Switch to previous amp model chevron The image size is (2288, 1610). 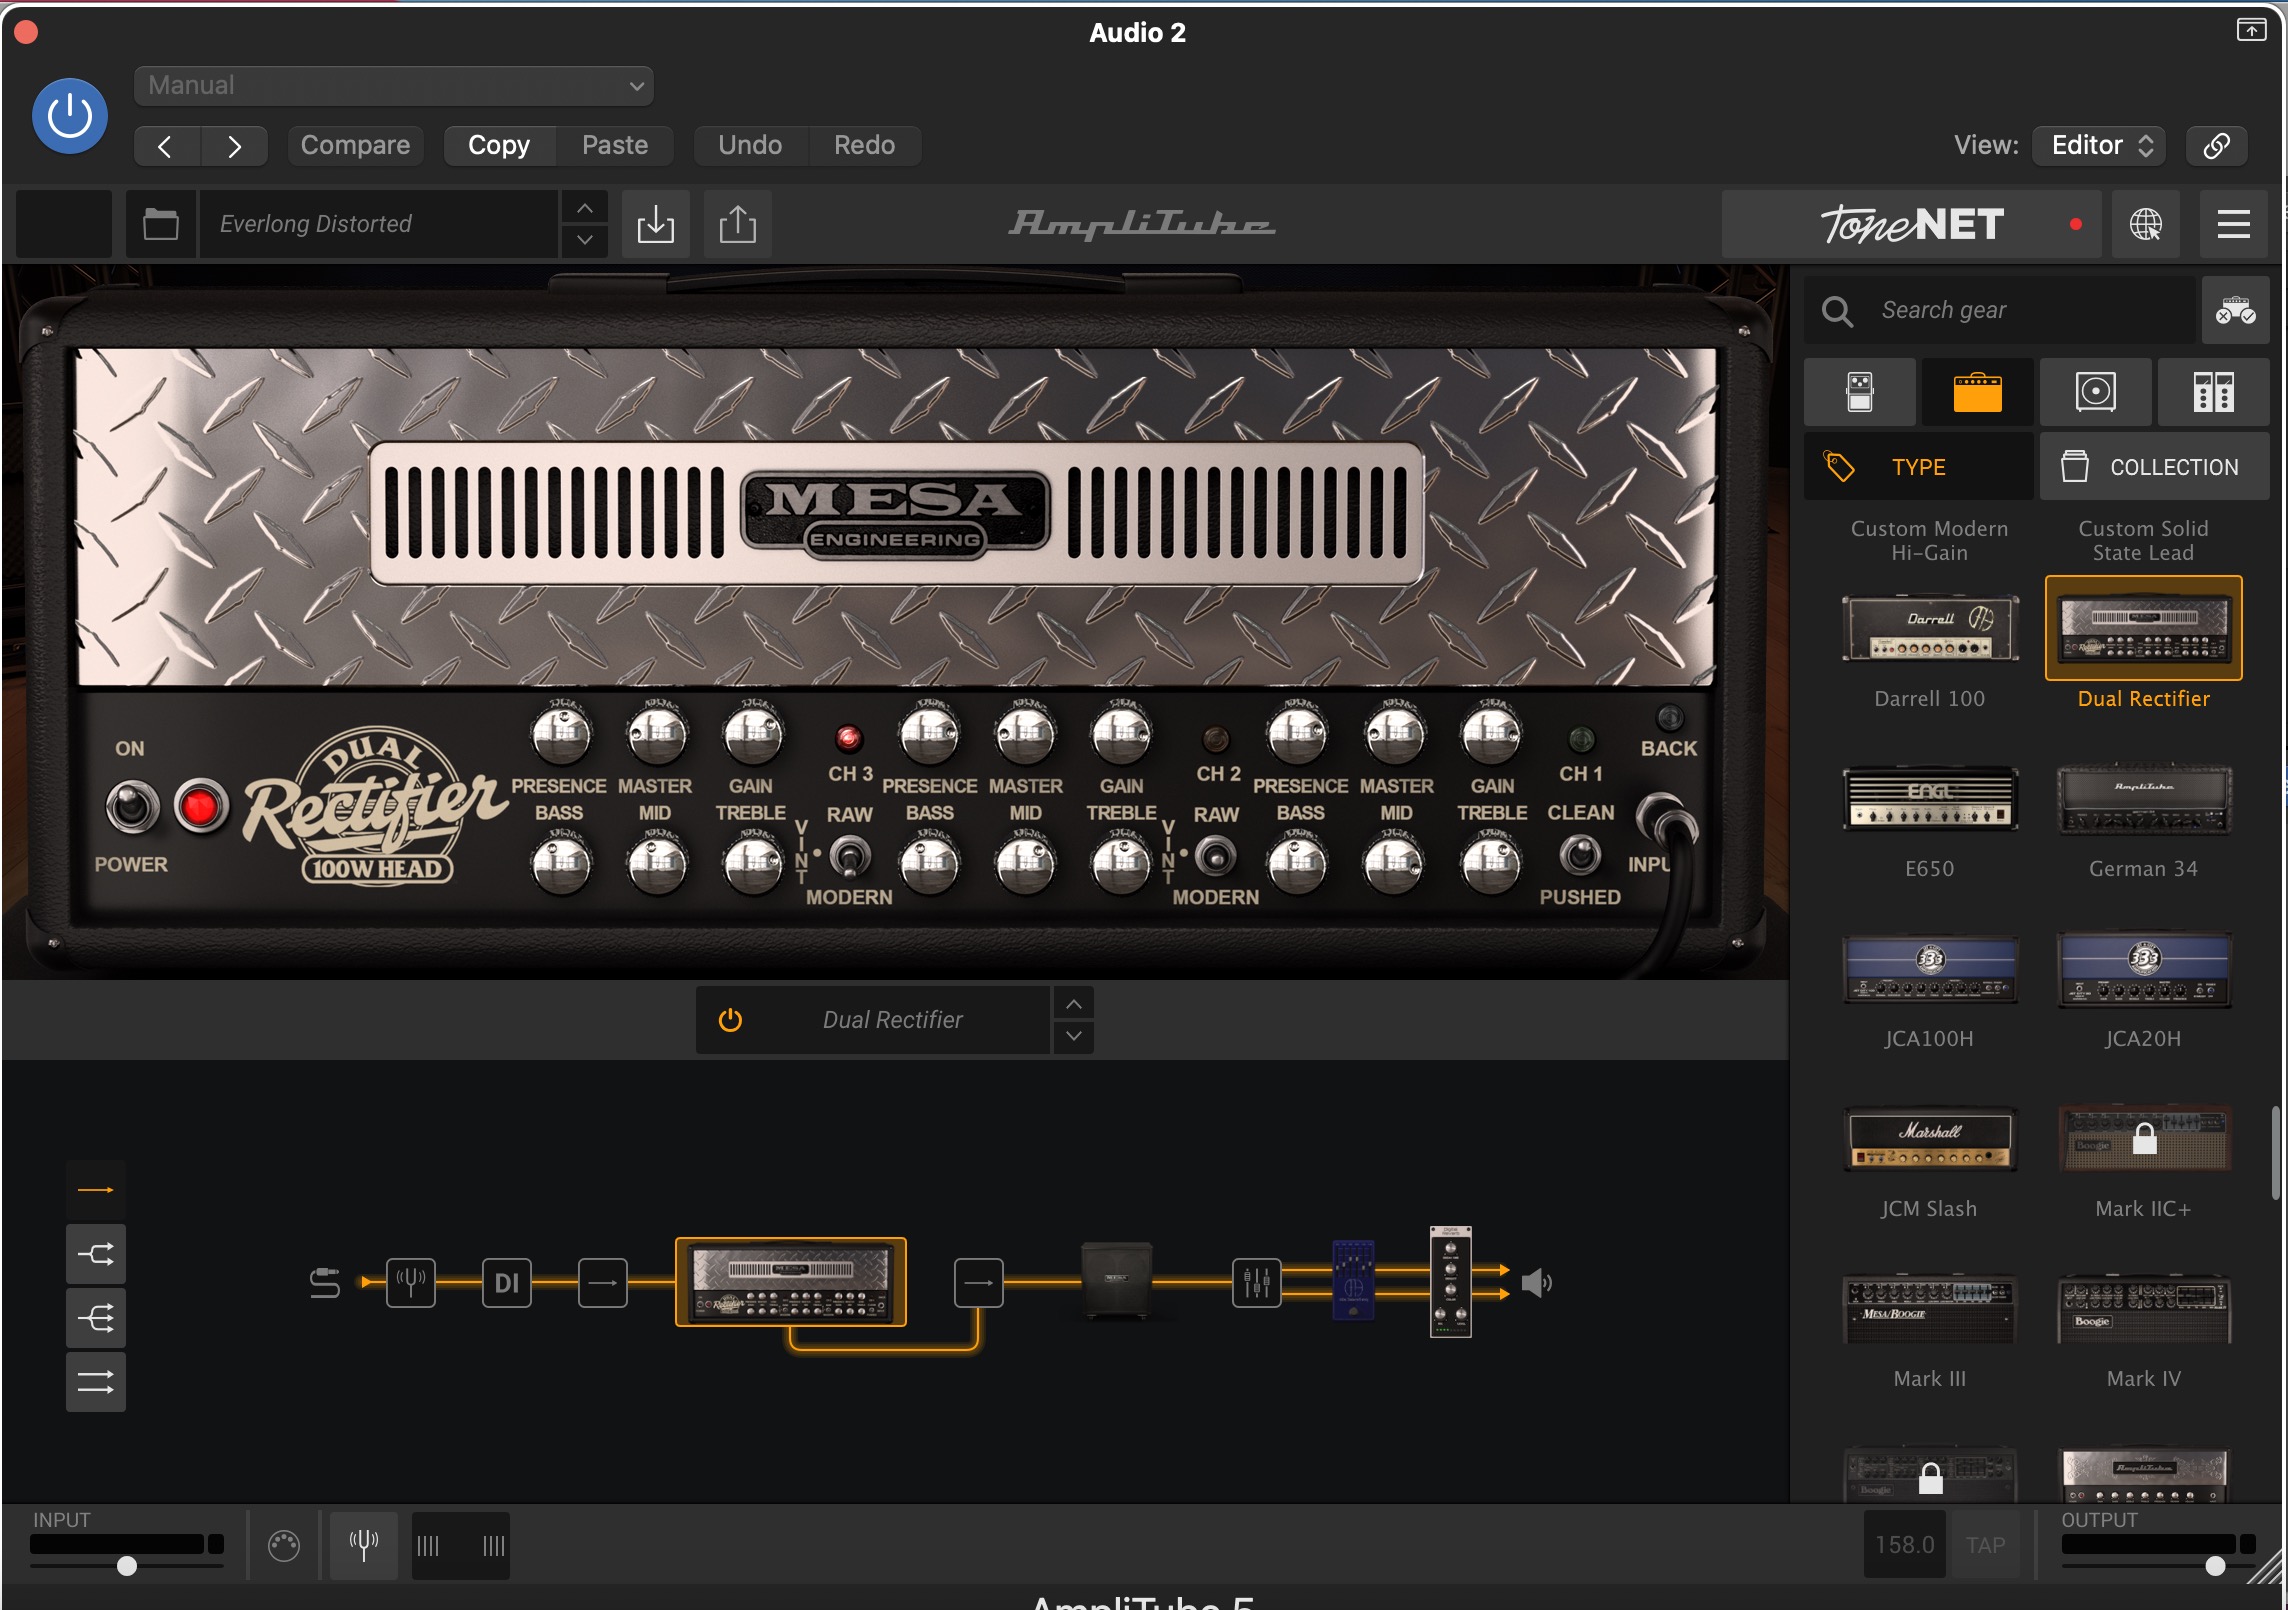click(1074, 1003)
